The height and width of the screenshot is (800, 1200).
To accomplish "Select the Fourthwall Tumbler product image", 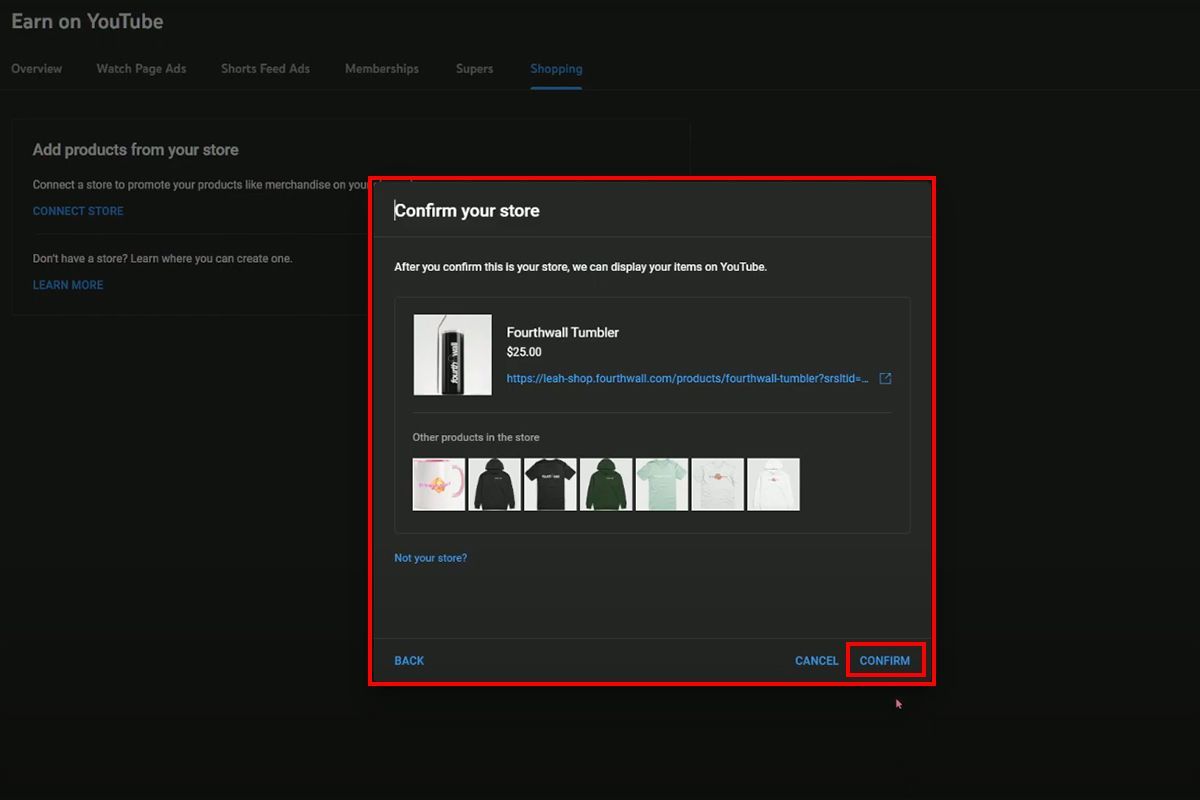I will click(452, 355).
